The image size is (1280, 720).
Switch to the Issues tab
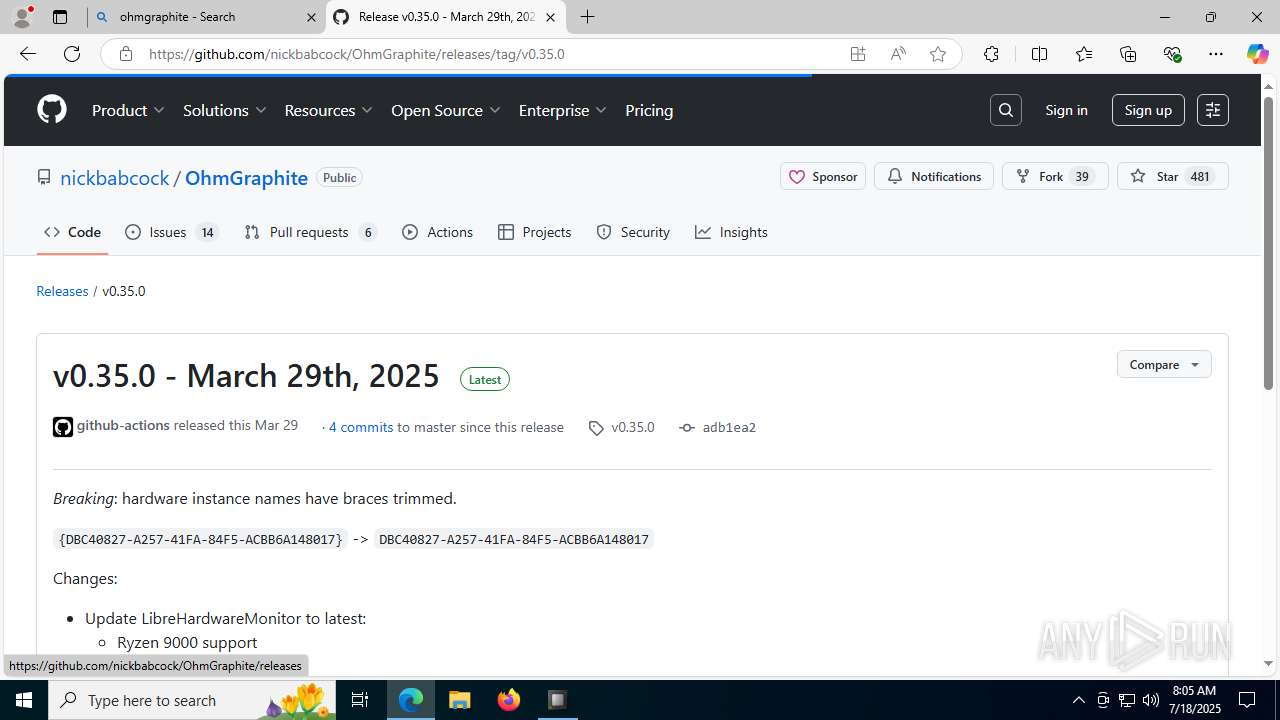click(x=171, y=232)
